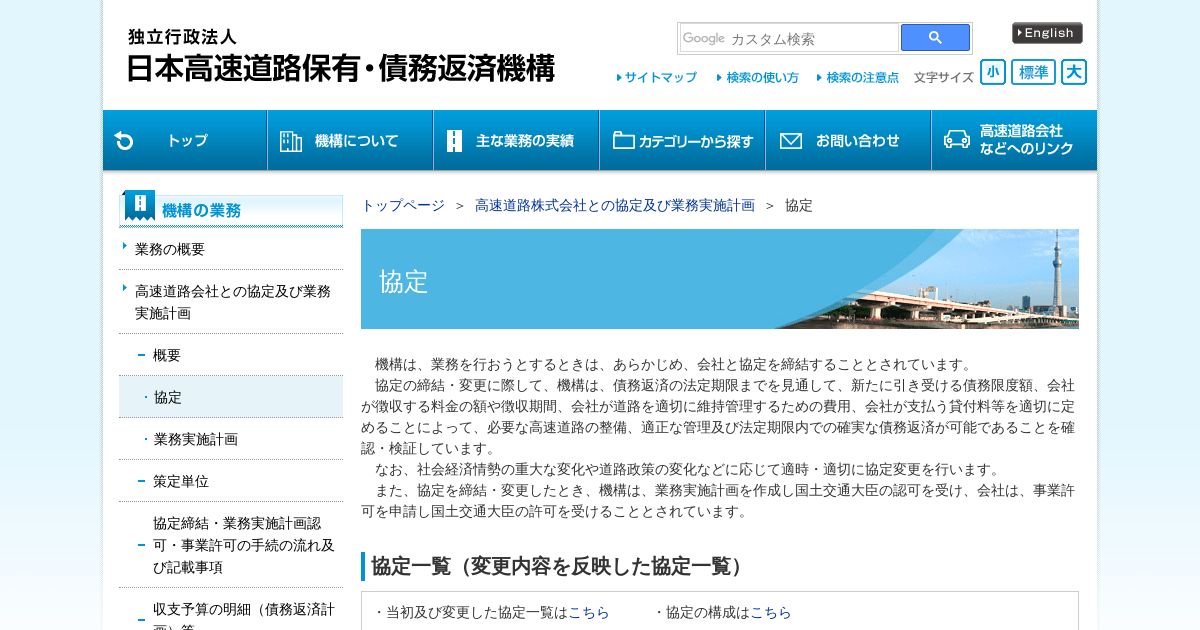
Task: Open 高速道路会社などへのリンク navigation item
Action: point(1014,140)
